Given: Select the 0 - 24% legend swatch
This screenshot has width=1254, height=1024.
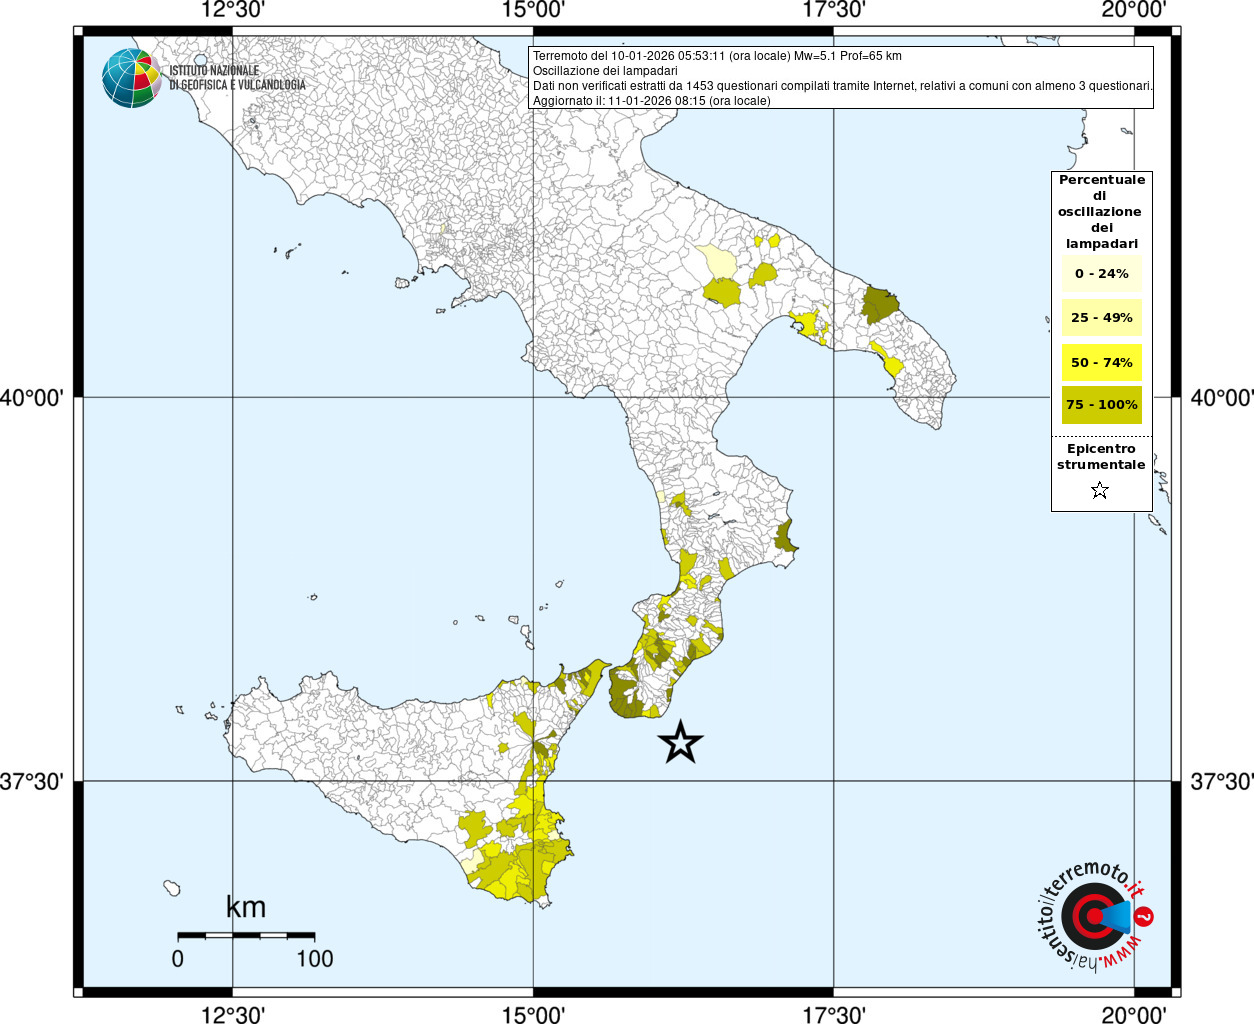Looking at the screenshot, I should pos(1101,273).
